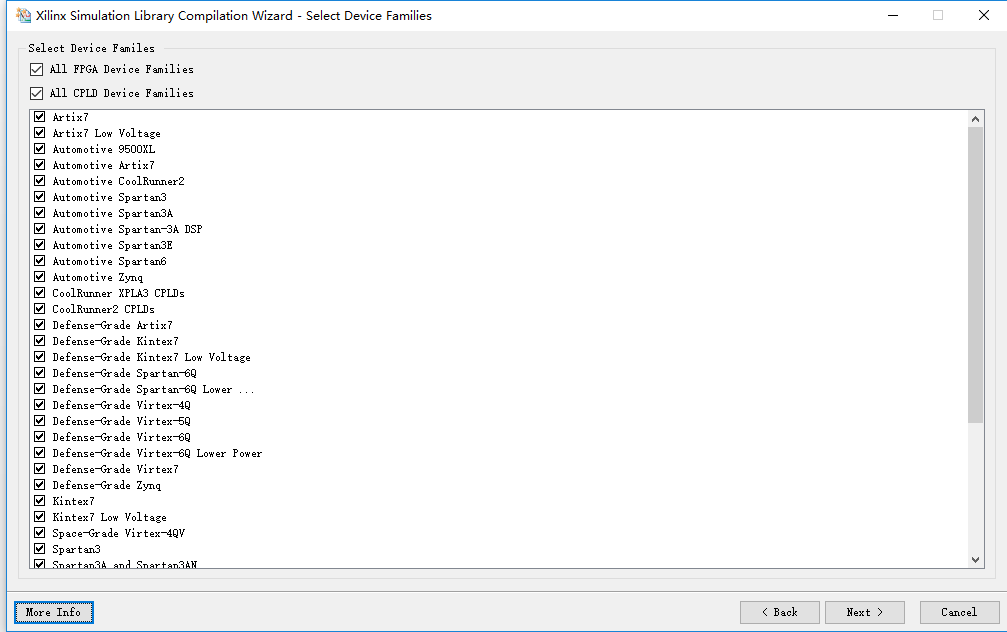
Task: Toggle Defense-Grade Artix7 checkbox
Action: tap(40, 325)
